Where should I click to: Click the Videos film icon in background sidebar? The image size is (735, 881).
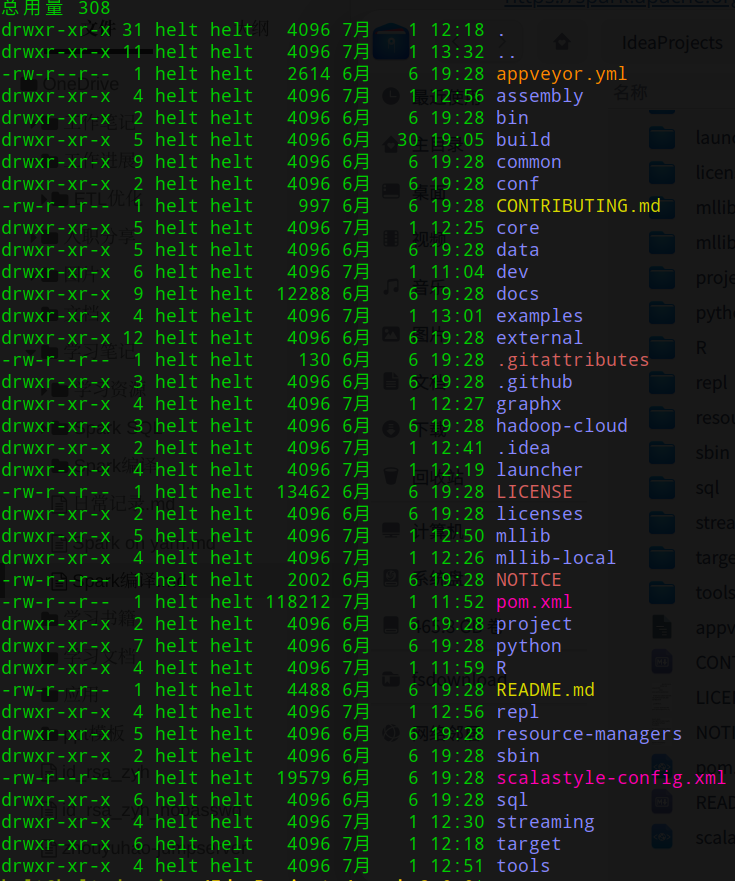click(391, 238)
